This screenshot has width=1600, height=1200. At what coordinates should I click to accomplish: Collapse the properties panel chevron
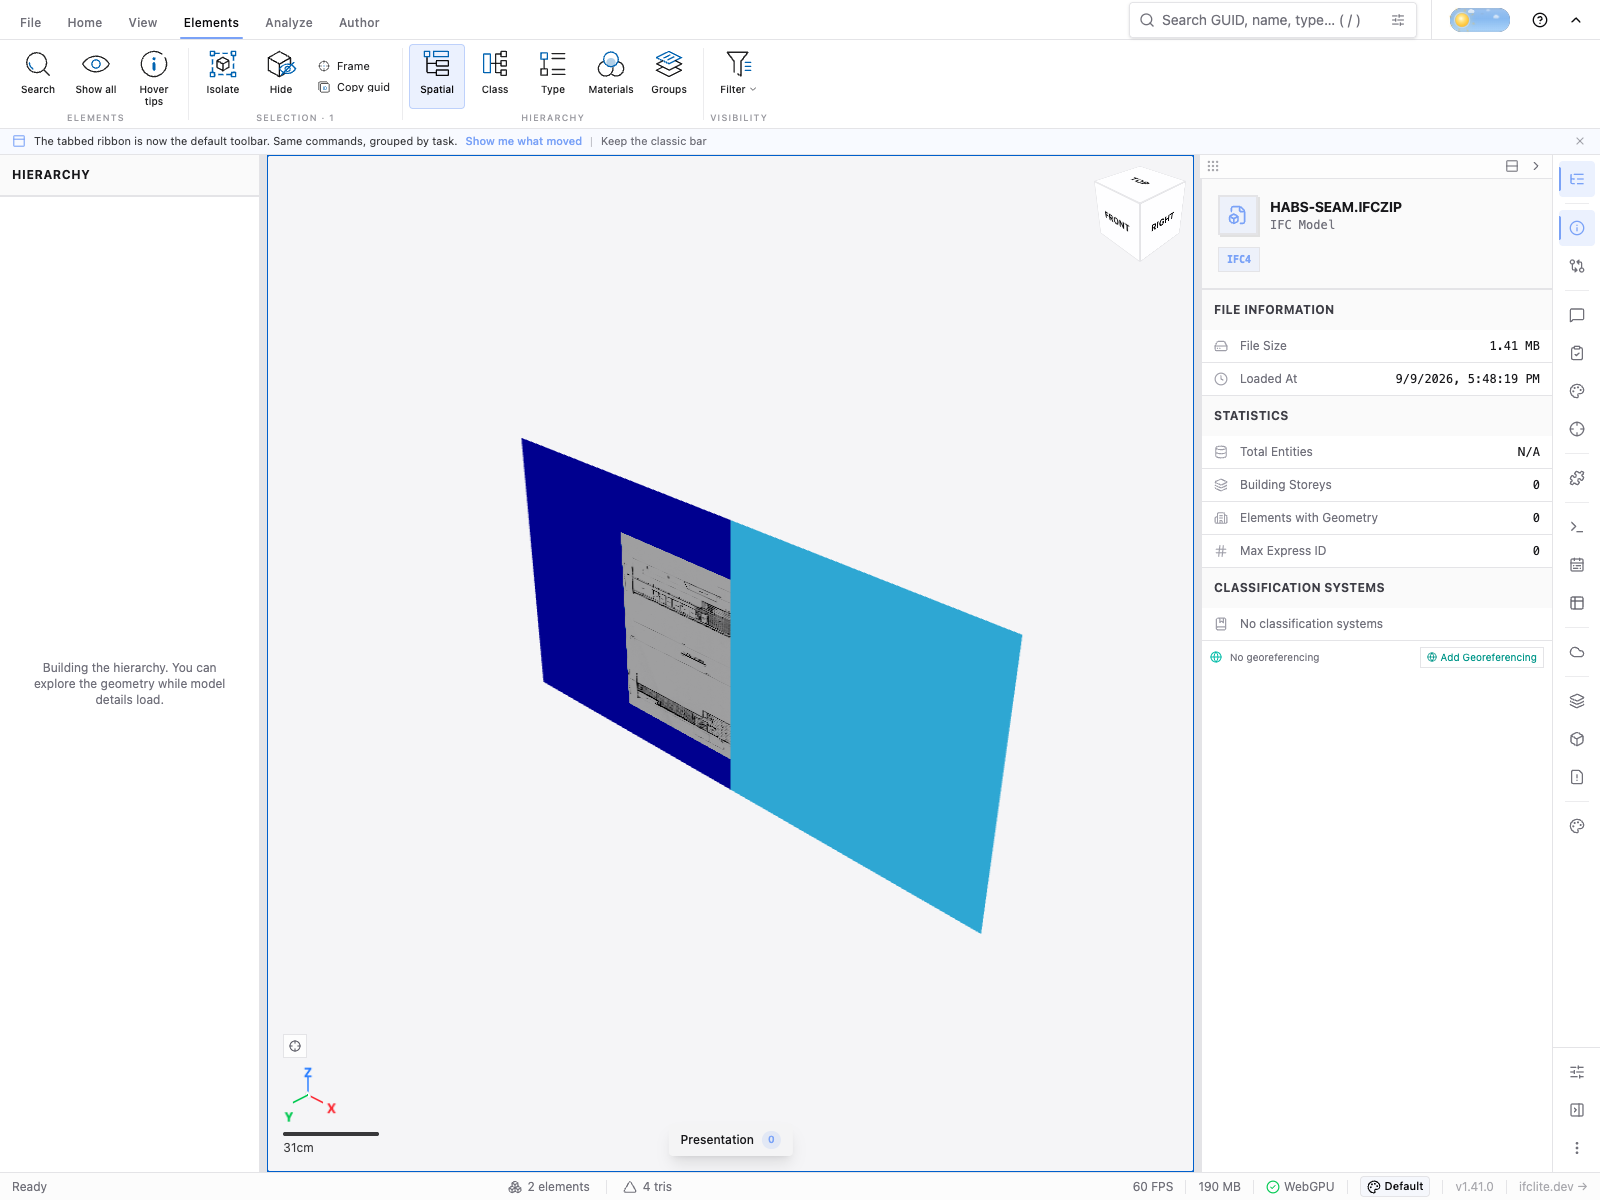(x=1536, y=166)
